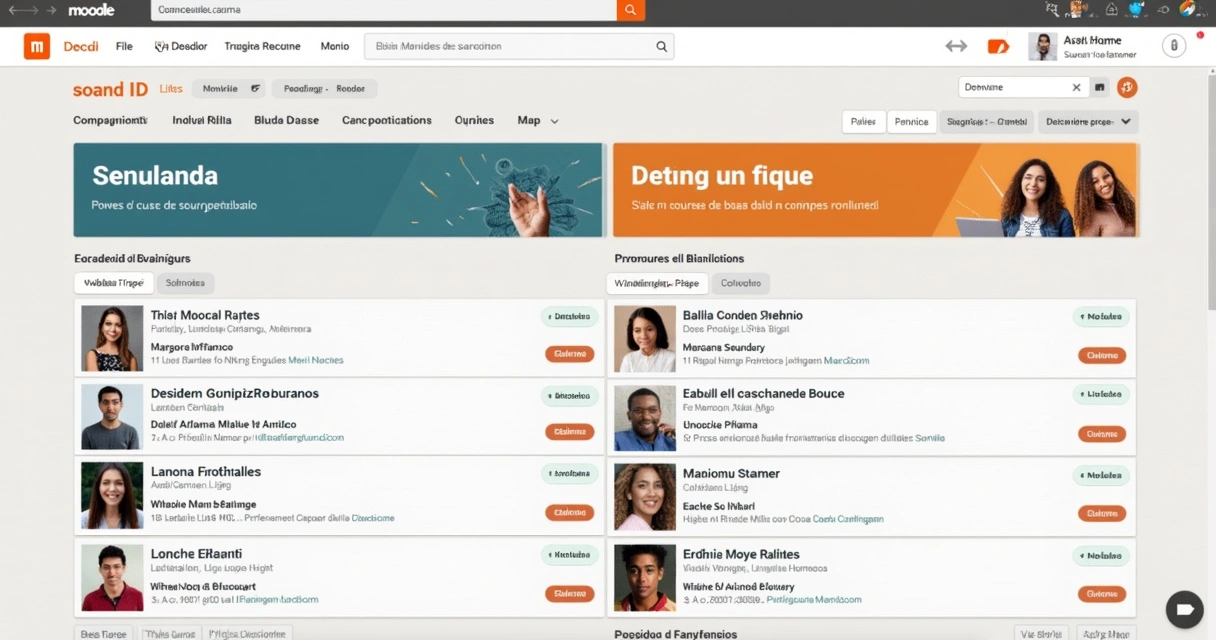Expand the Map dropdown in the navigation row
Viewport: 1216px width, 640px height.
coord(537,120)
